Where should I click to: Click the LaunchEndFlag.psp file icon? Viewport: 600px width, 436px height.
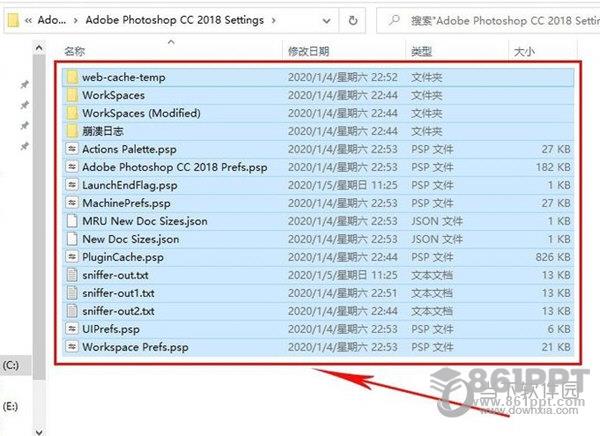72,185
